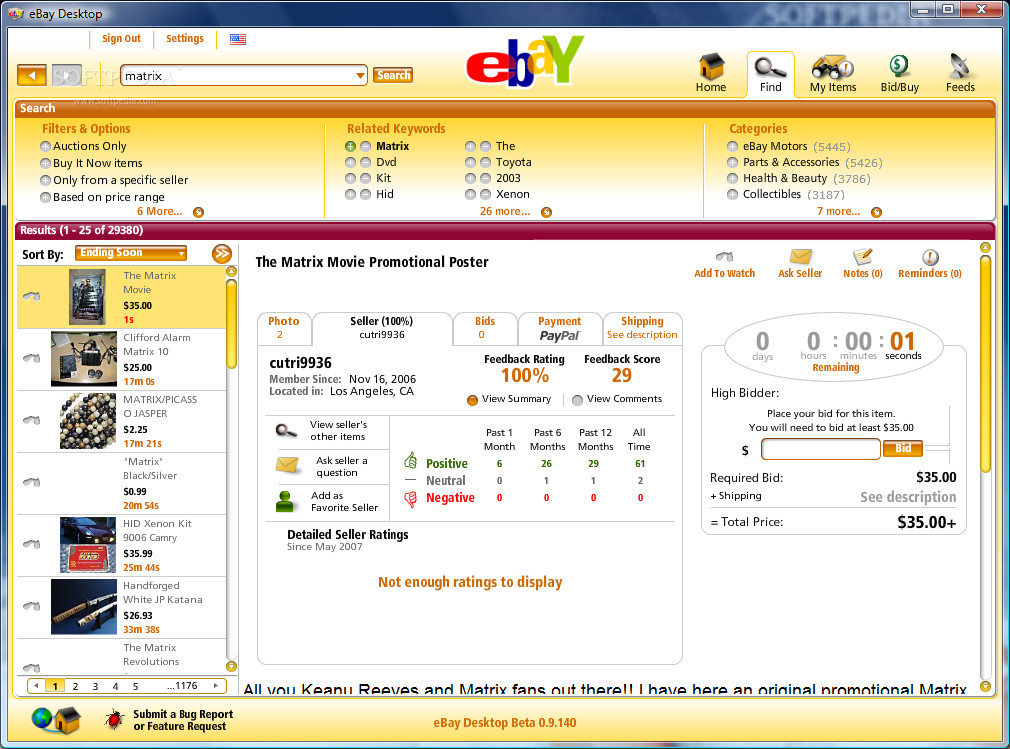Click the Sign Out link
This screenshot has height=749, width=1010.
click(x=121, y=39)
